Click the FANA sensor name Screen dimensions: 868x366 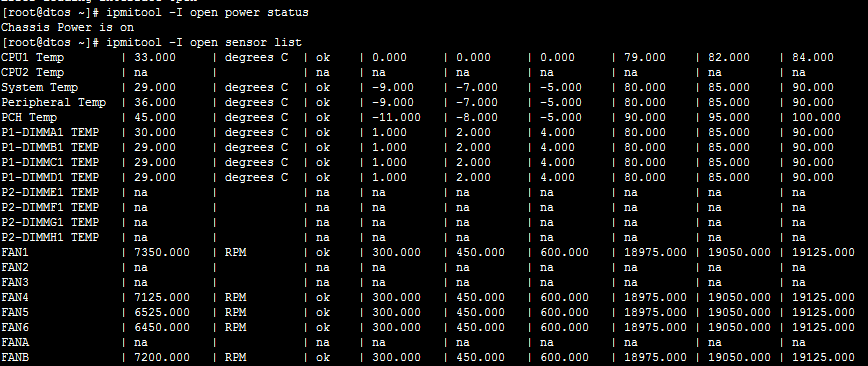coord(15,342)
